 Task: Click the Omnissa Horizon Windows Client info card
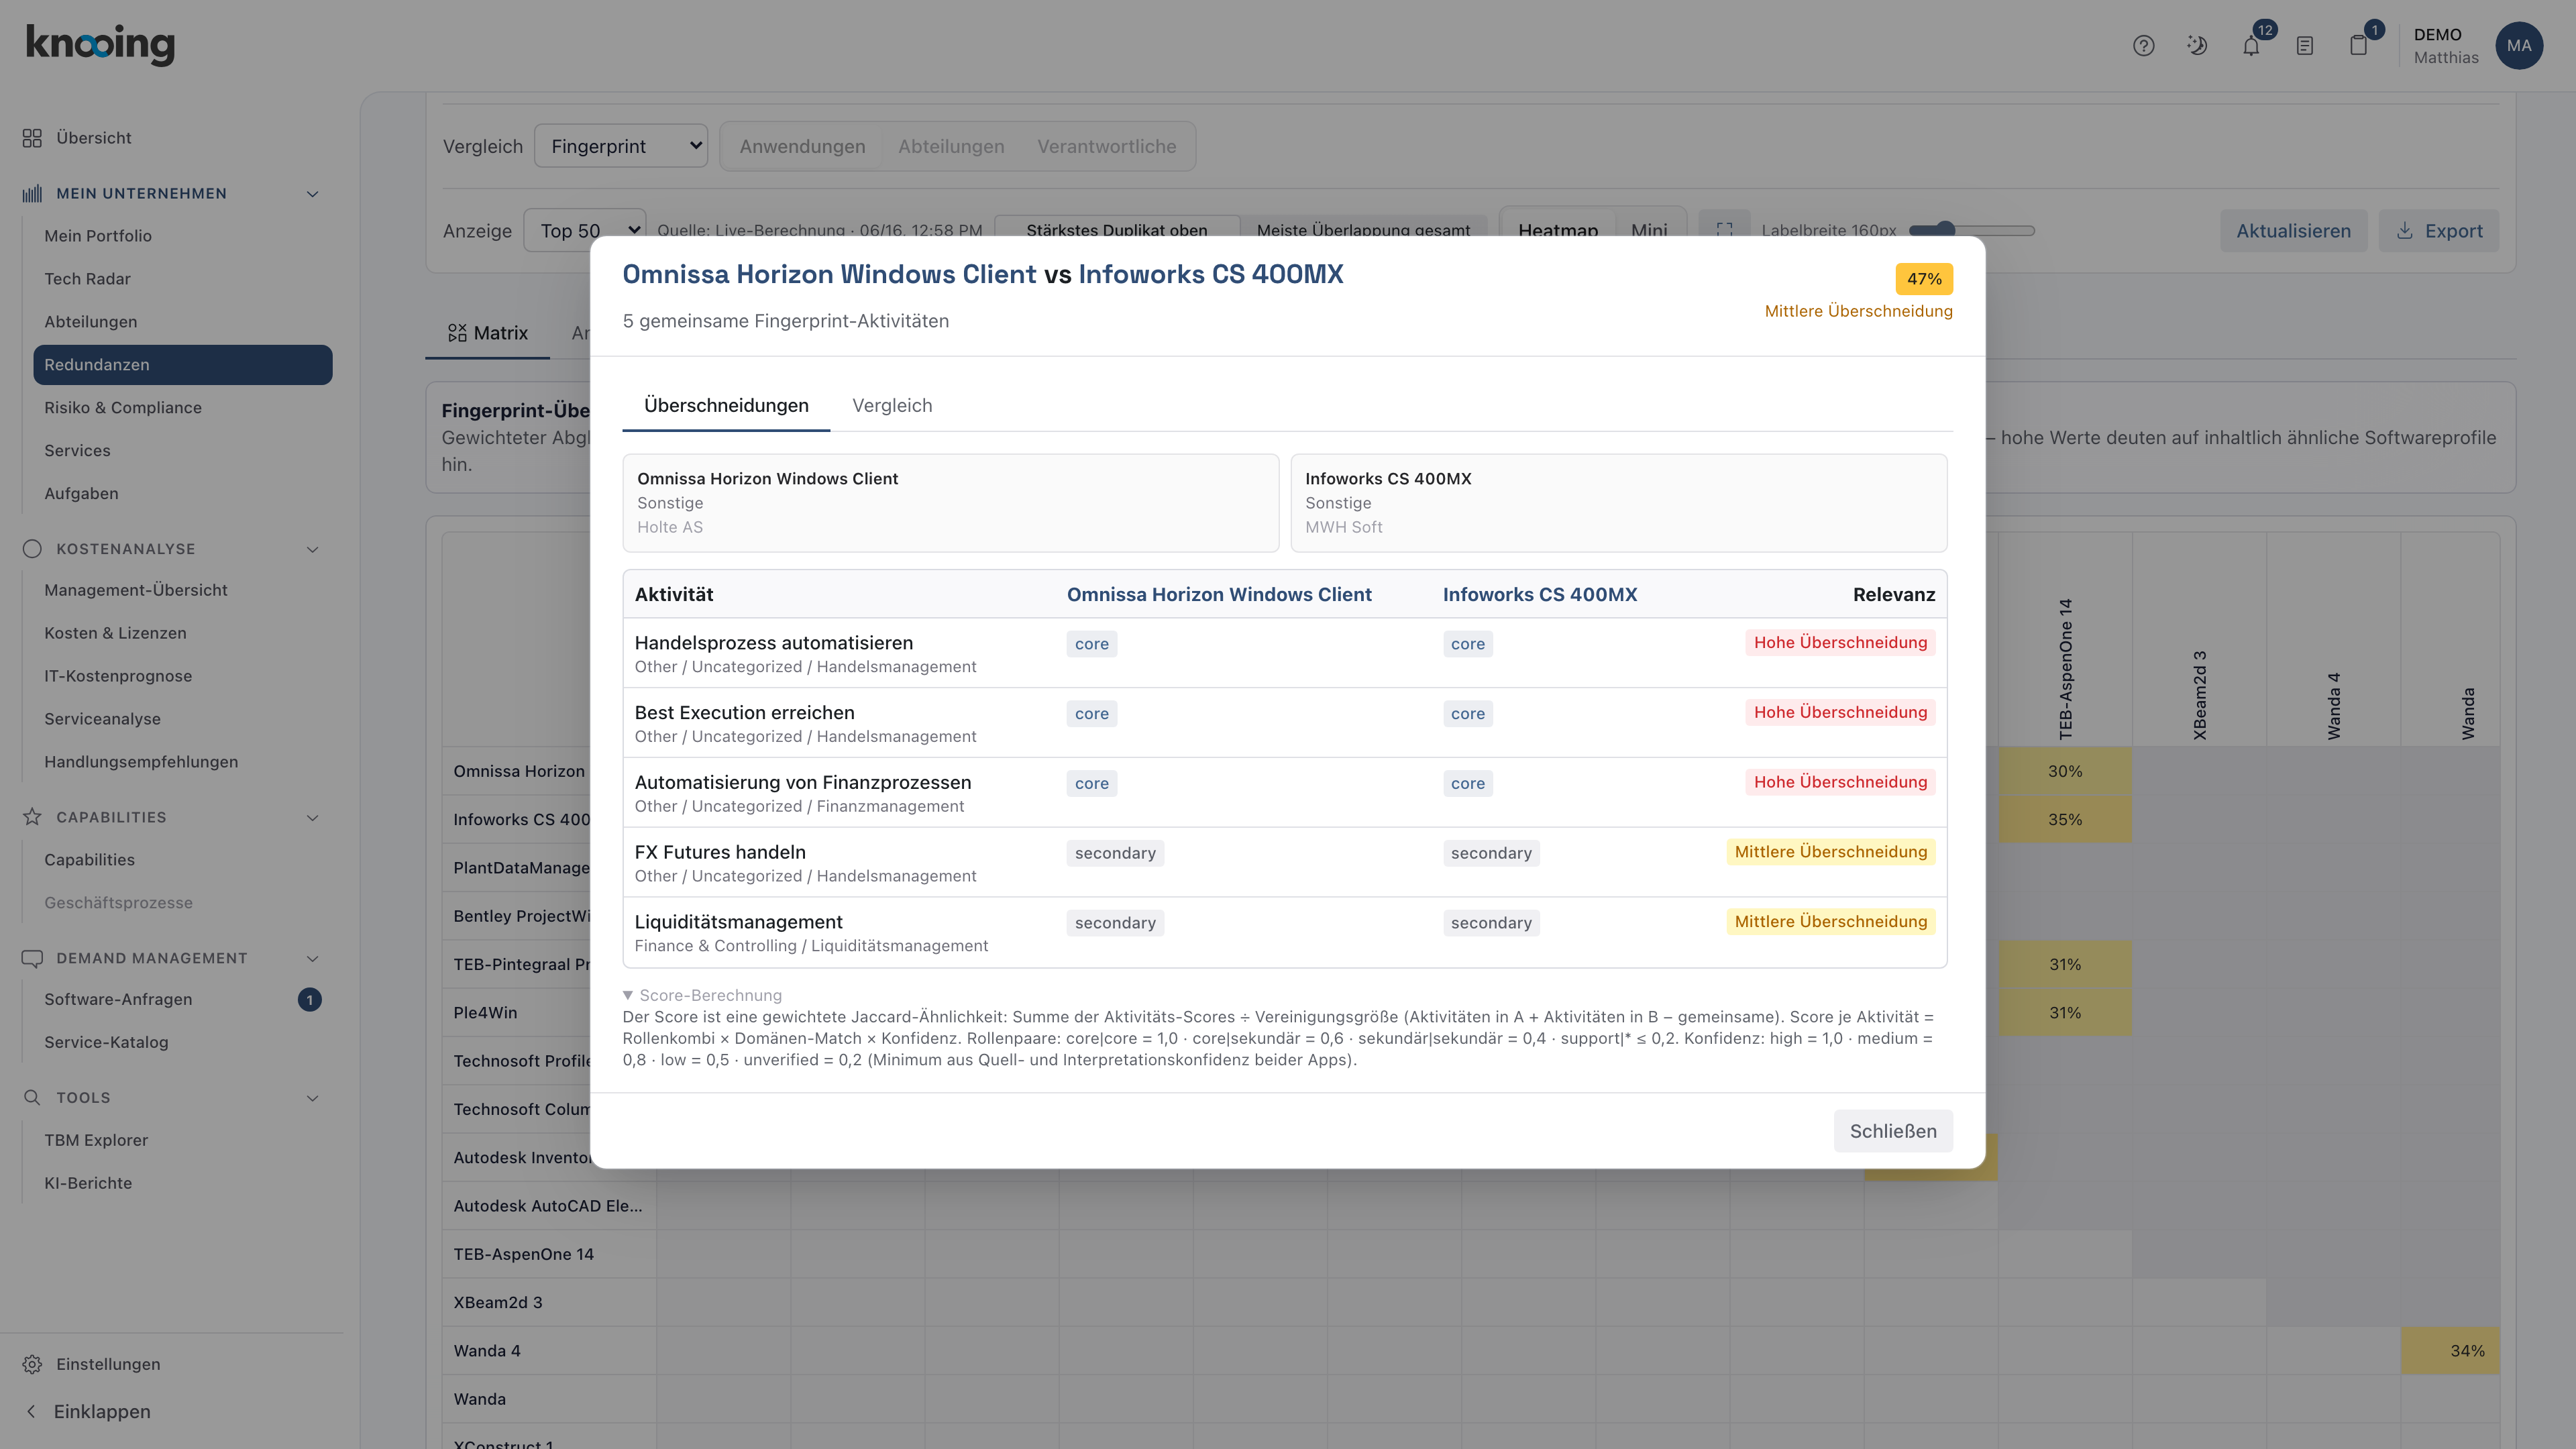(951, 503)
